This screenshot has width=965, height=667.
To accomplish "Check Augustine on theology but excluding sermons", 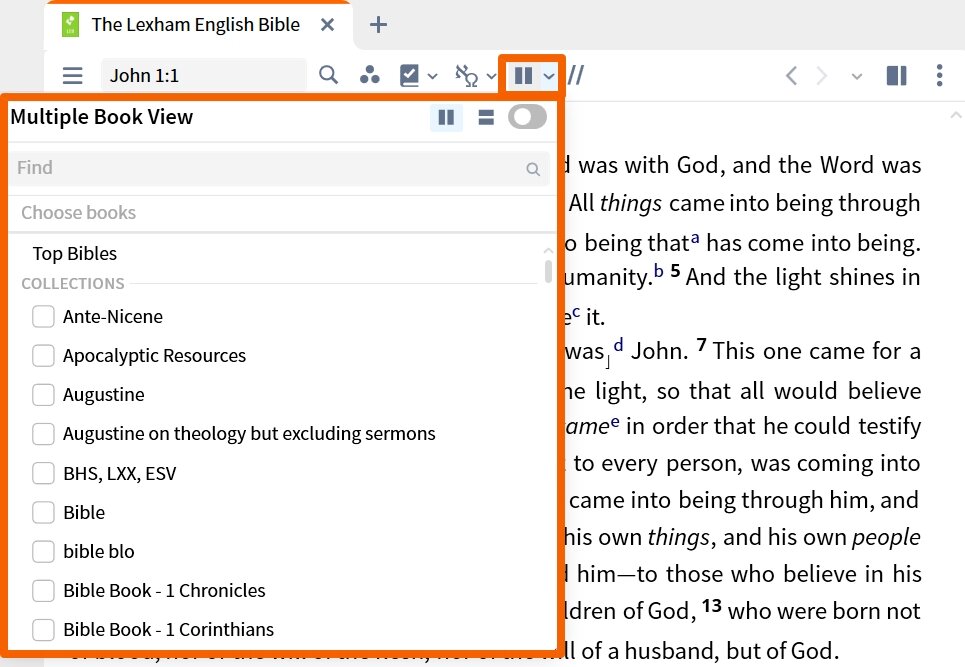I will 43,434.
